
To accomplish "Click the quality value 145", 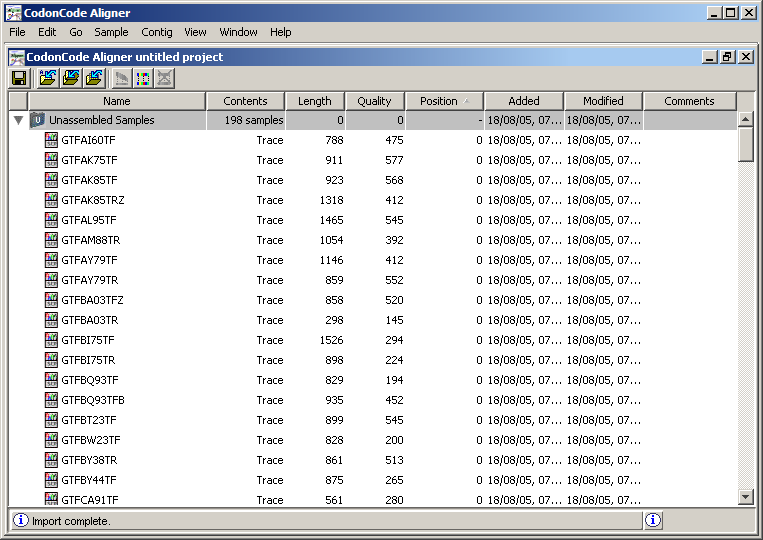I will 394,320.
